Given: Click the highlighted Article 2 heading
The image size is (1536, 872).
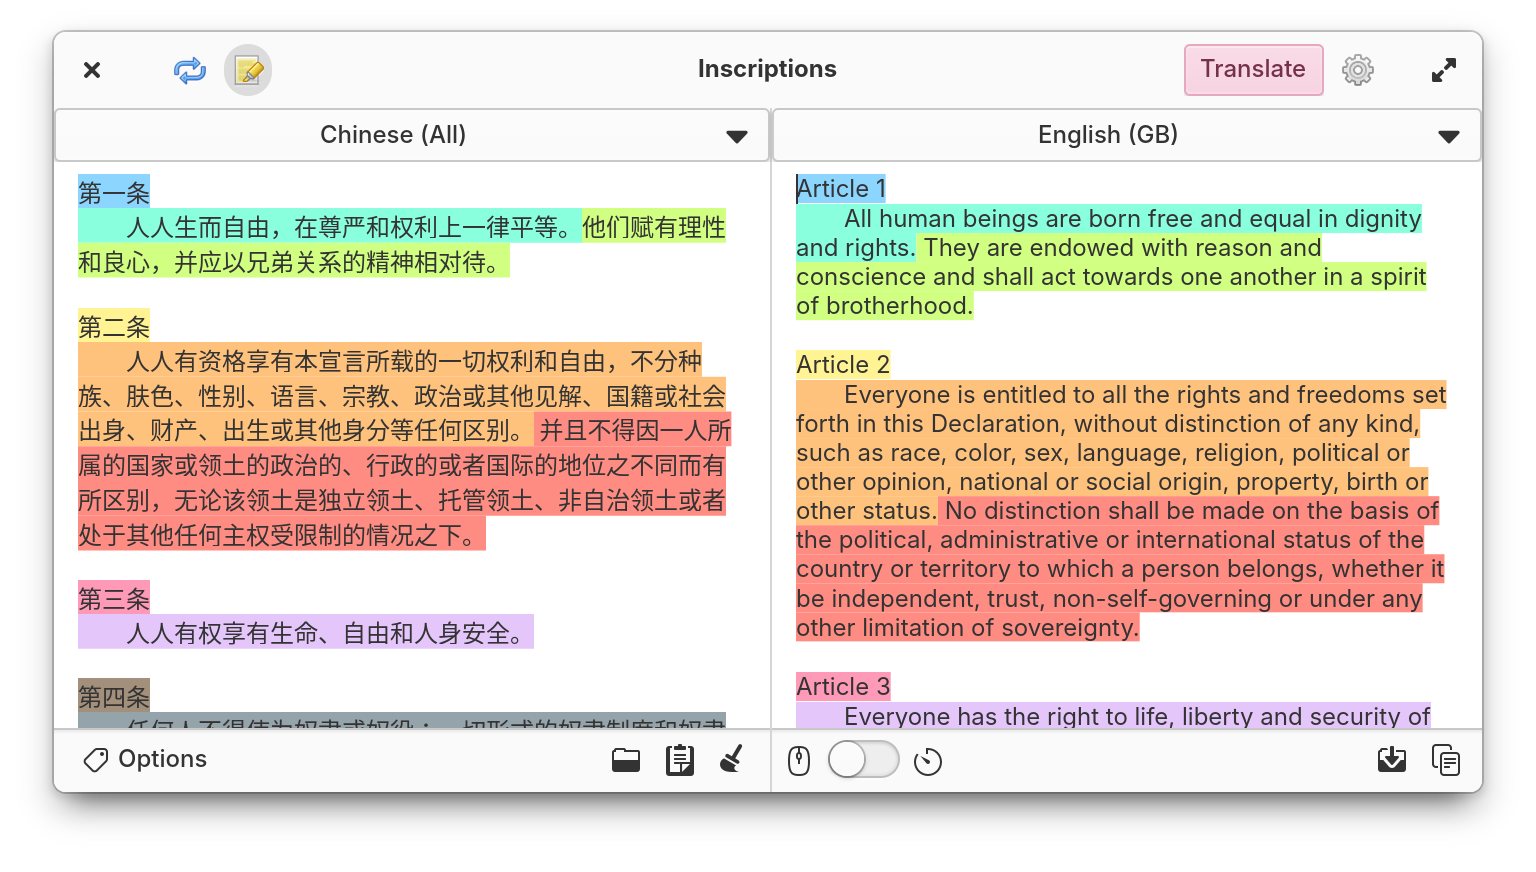Looking at the screenshot, I should pos(842,364).
